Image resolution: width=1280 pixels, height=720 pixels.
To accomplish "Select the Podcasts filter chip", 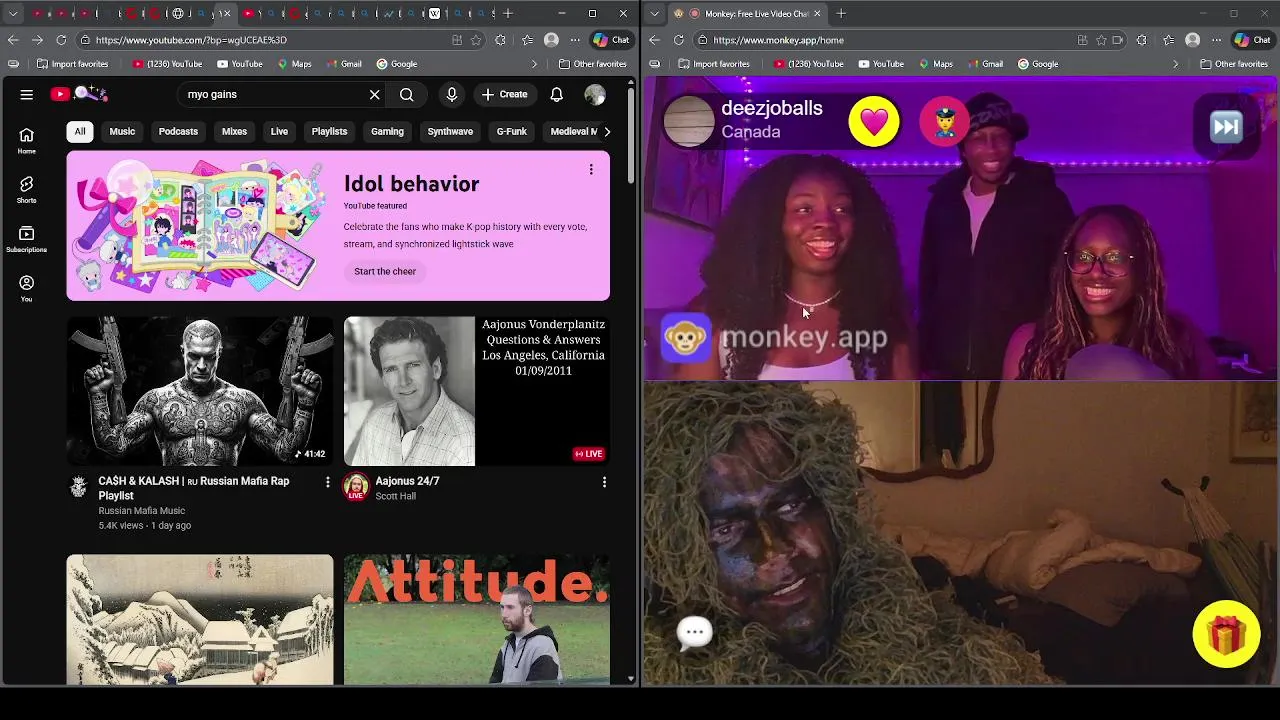I will 178,131.
